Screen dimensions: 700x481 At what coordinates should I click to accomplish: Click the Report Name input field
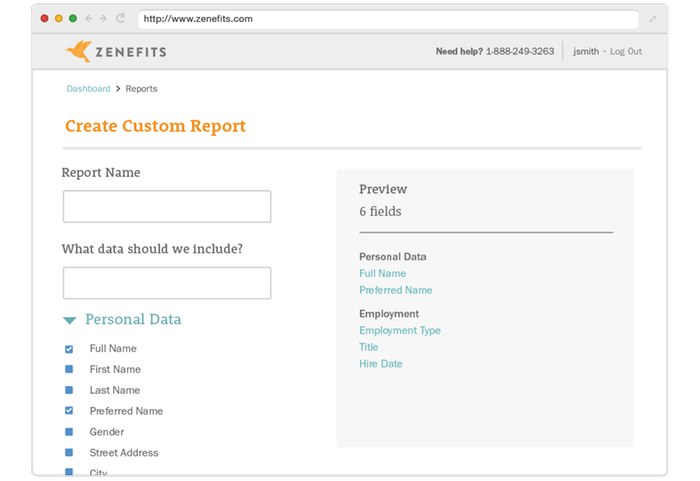tap(167, 206)
